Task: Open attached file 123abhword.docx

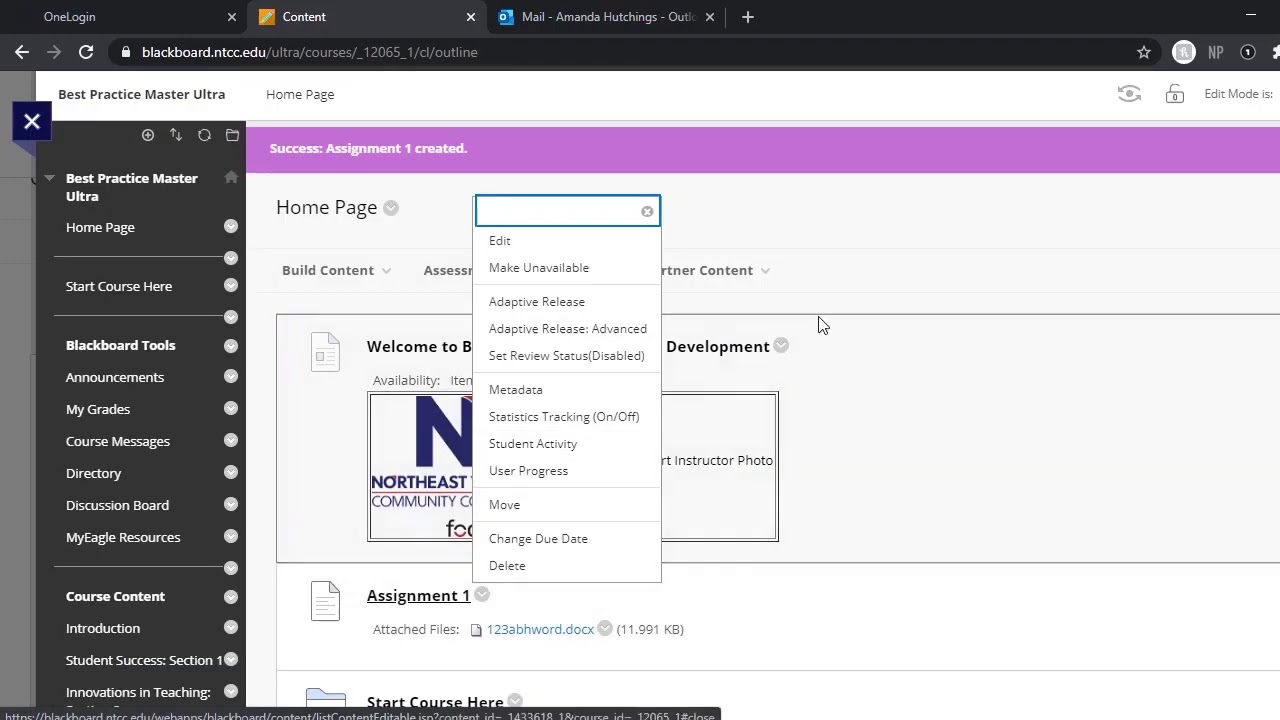Action: pyautogui.click(x=540, y=629)
